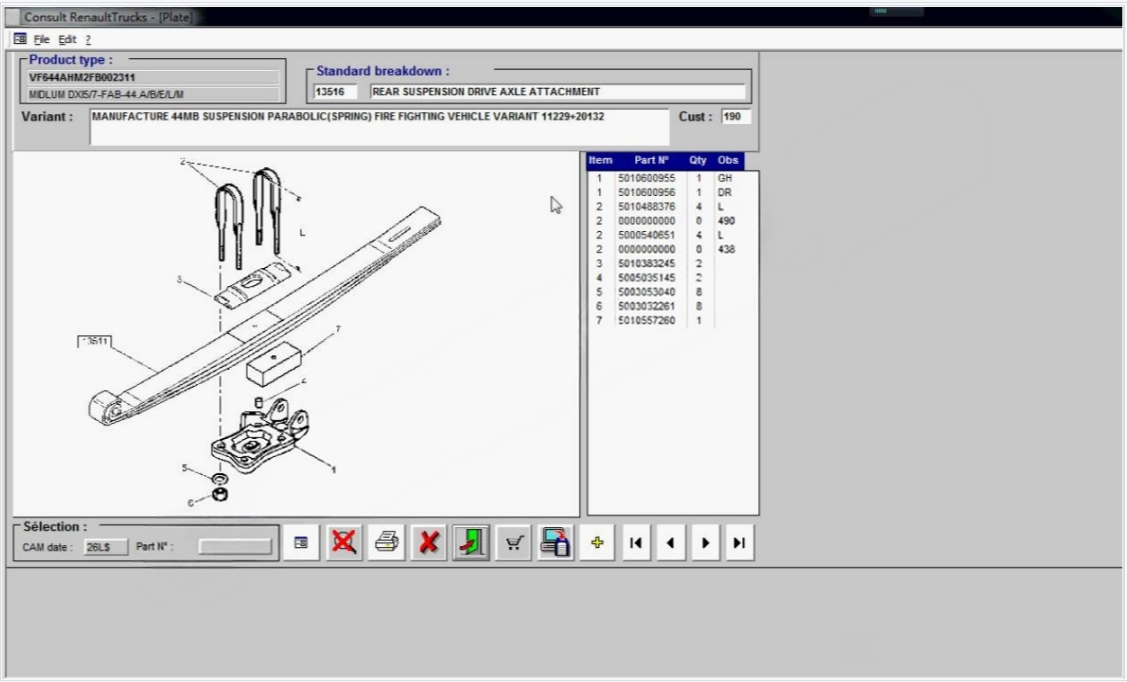Click the small form window icon button
The width and height of the screenshot is (1127, 682).
[x=301, y=543]
